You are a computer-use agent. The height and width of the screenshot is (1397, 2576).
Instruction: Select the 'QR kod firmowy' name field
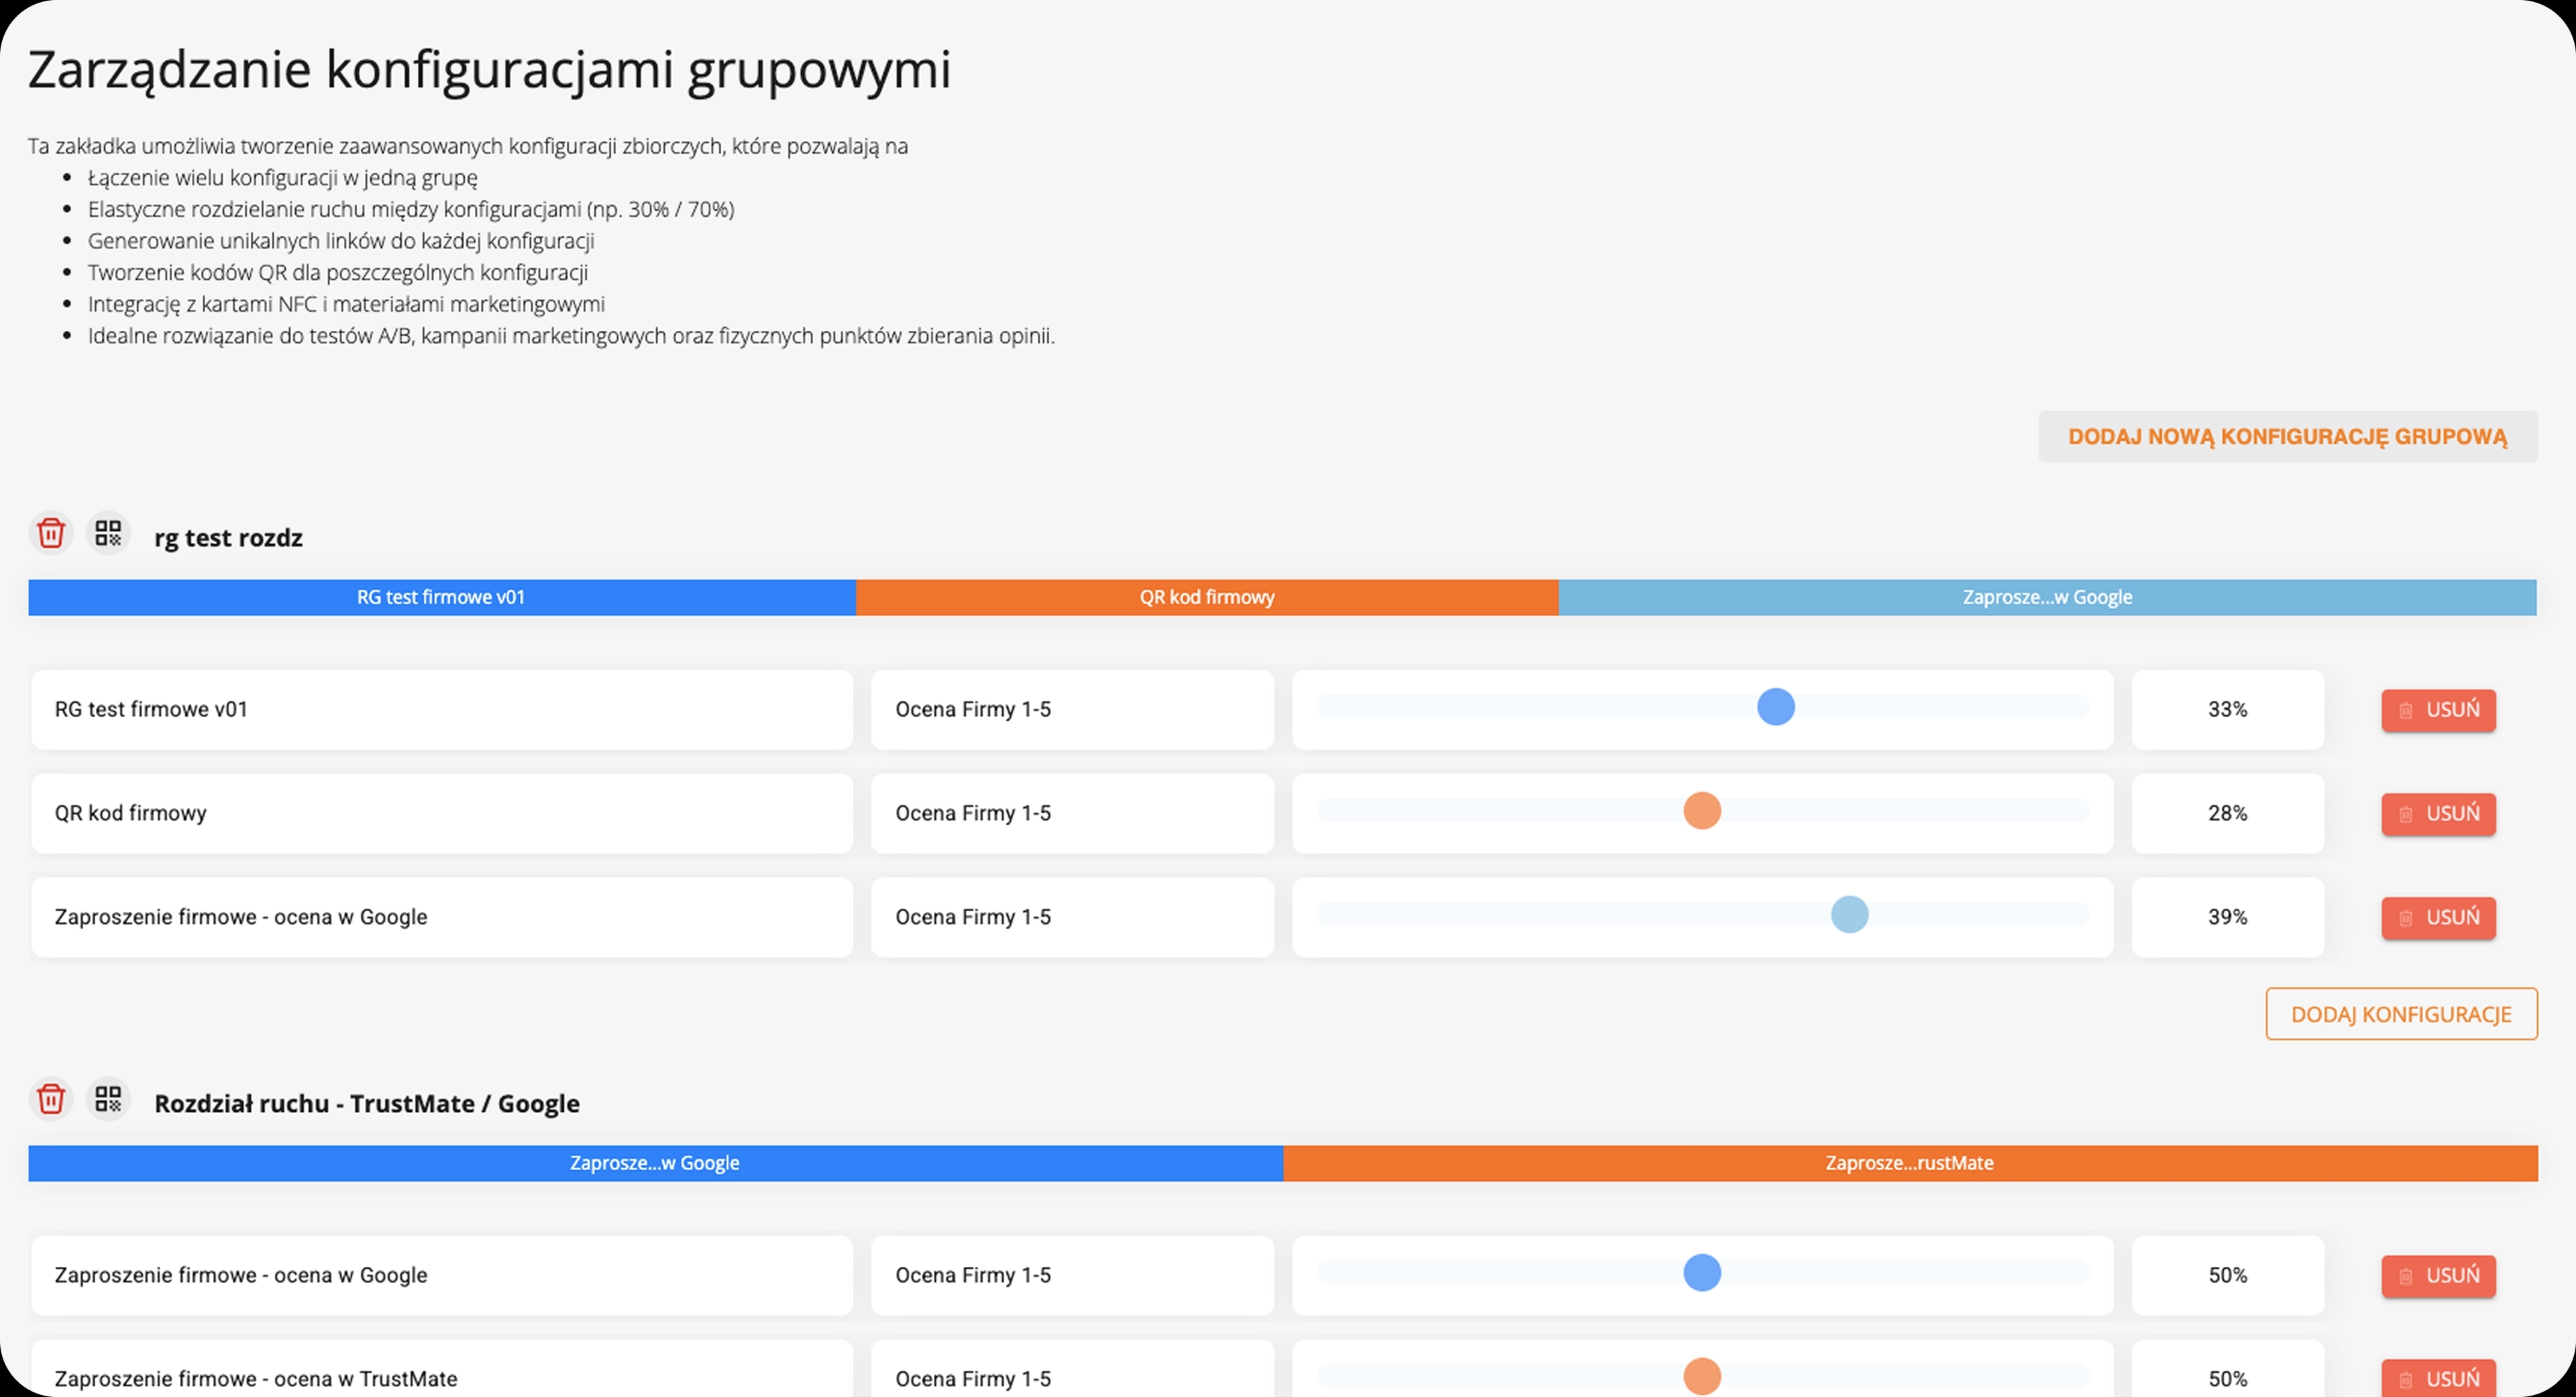442,814
